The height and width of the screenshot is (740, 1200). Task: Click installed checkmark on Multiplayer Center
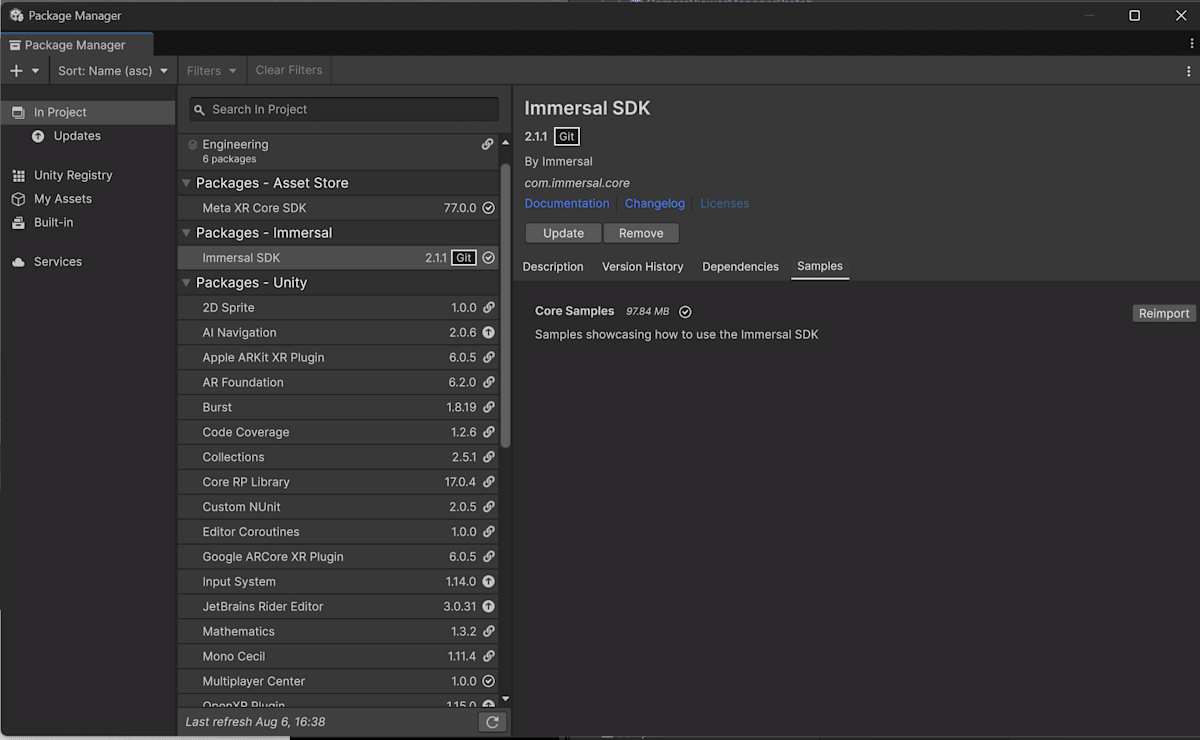coord(488,682)
